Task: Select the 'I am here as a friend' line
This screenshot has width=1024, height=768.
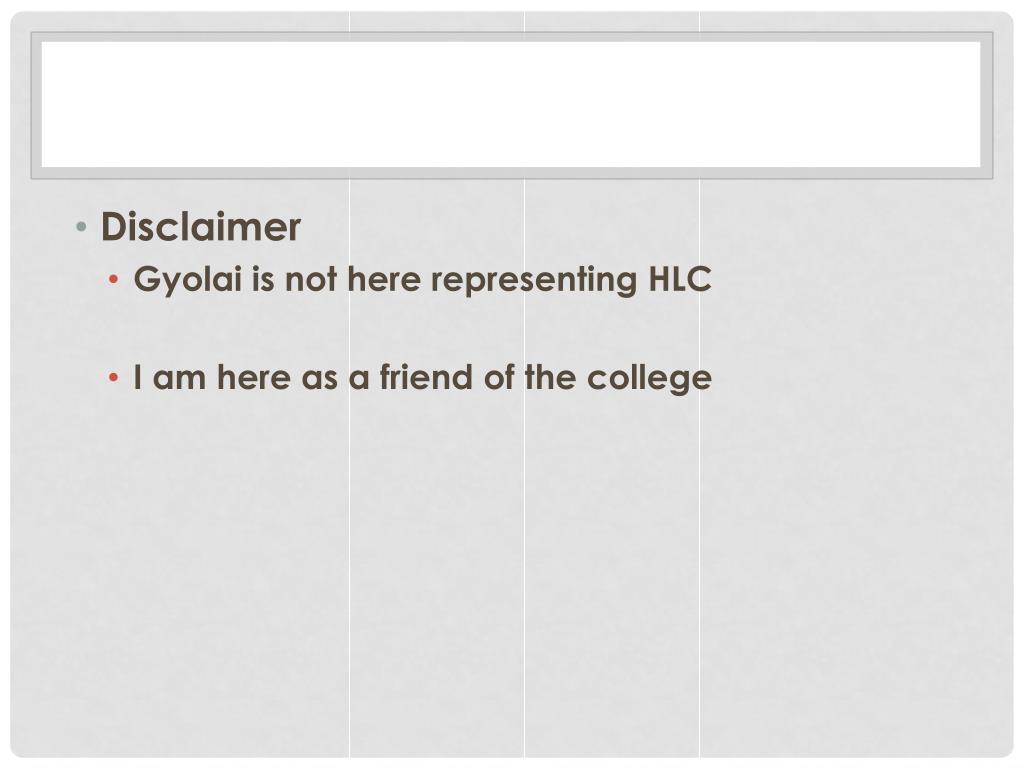Action: tap(423, 379)
